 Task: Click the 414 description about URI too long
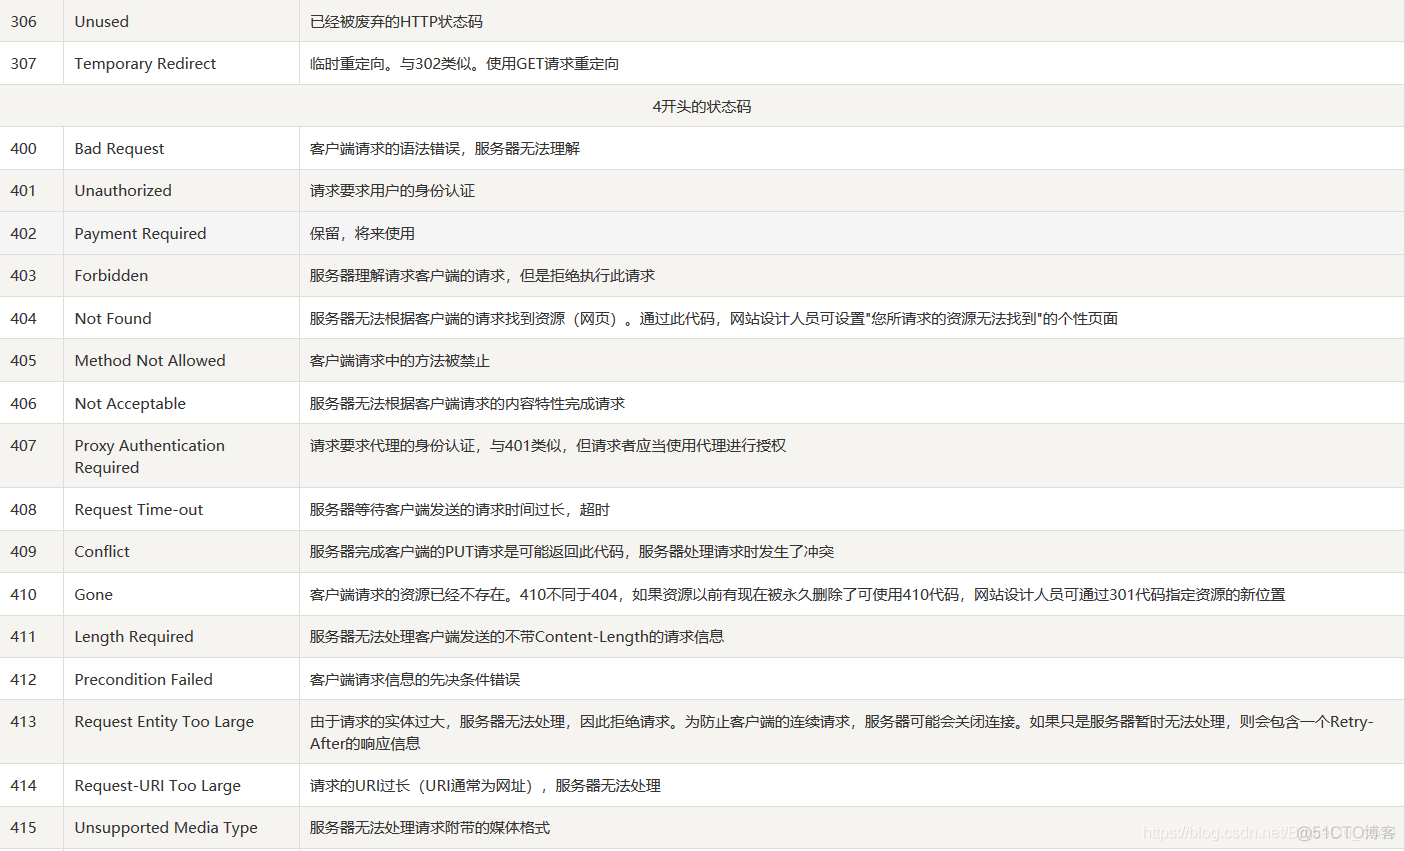485,785
